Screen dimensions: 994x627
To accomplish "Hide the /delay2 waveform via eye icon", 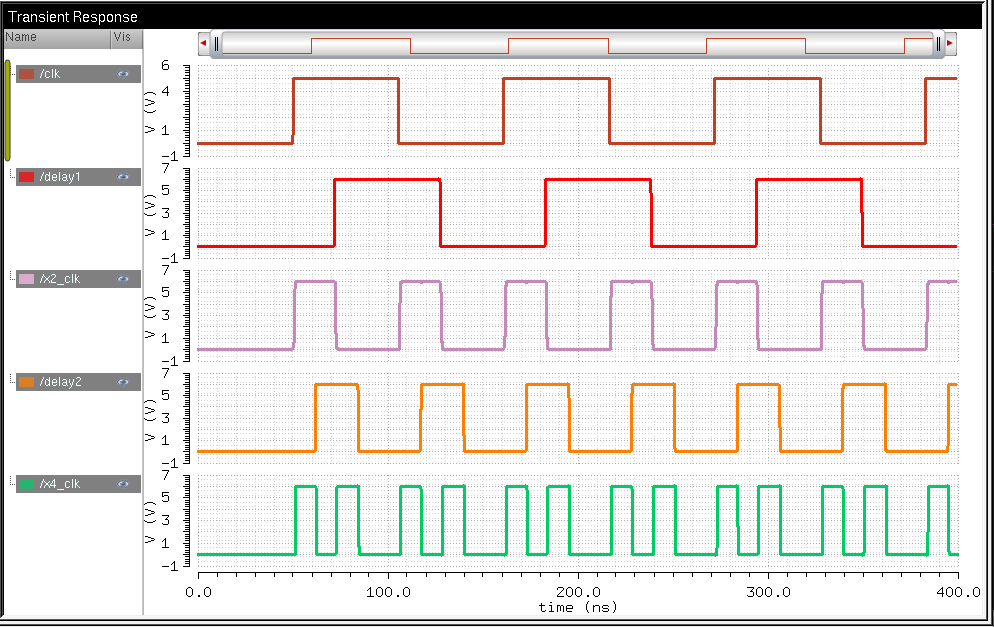I will pos(123,382).
